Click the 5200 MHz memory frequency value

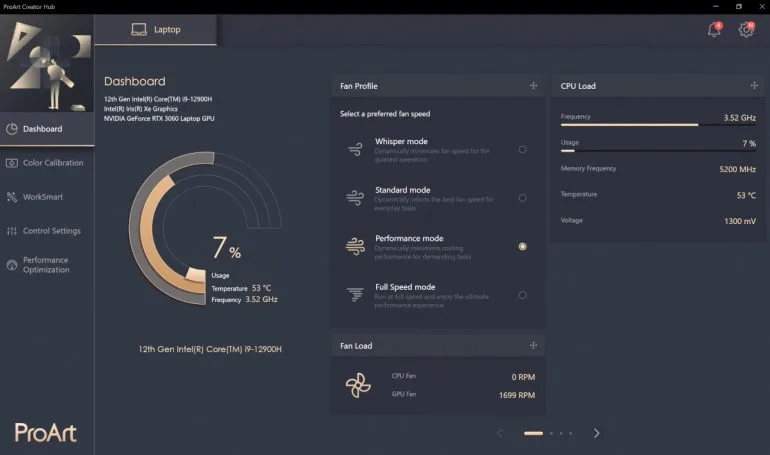738,169
